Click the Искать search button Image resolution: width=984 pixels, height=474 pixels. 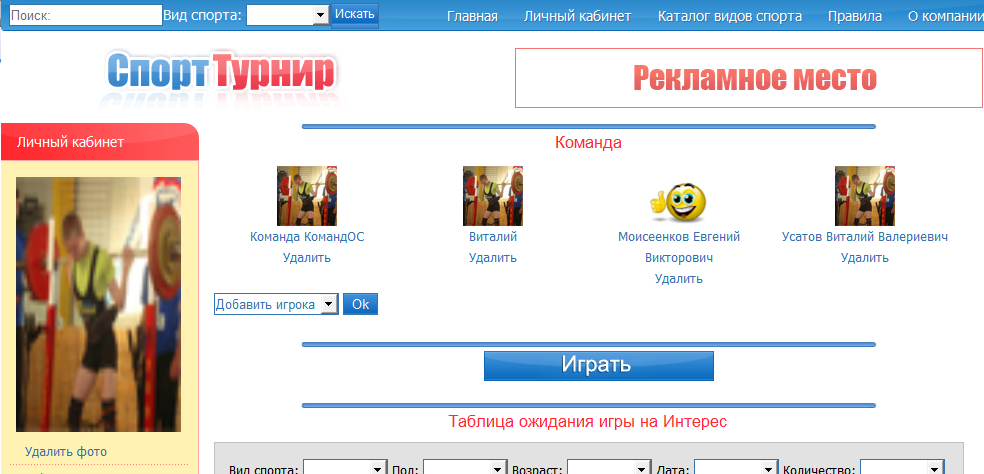(355, 14)
